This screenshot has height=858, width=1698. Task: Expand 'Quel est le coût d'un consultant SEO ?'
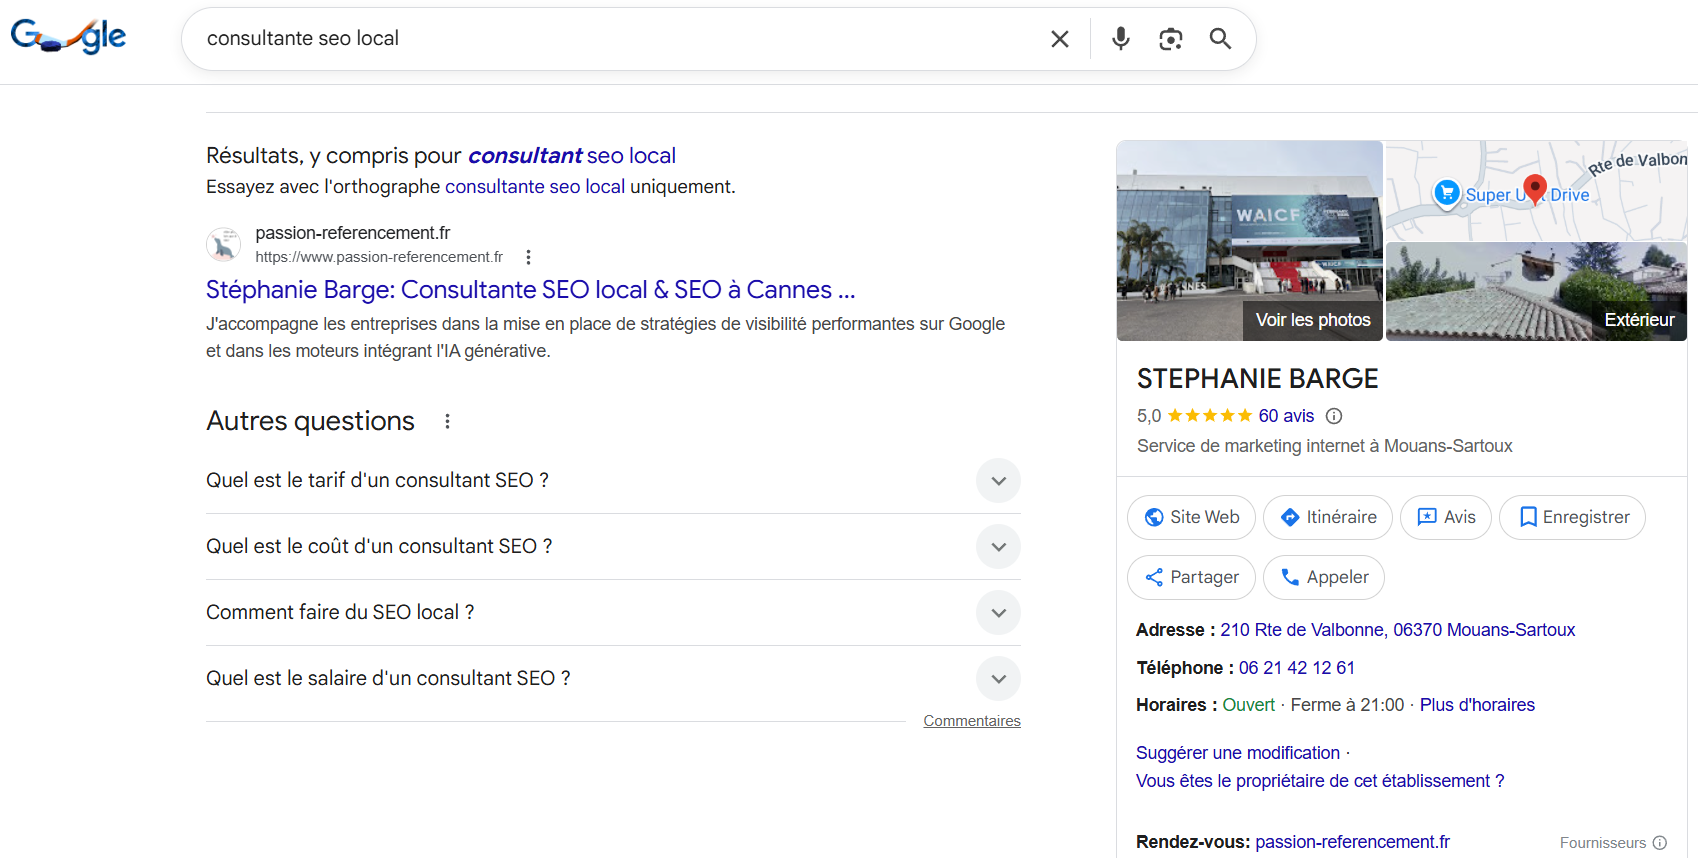(613, 547)
